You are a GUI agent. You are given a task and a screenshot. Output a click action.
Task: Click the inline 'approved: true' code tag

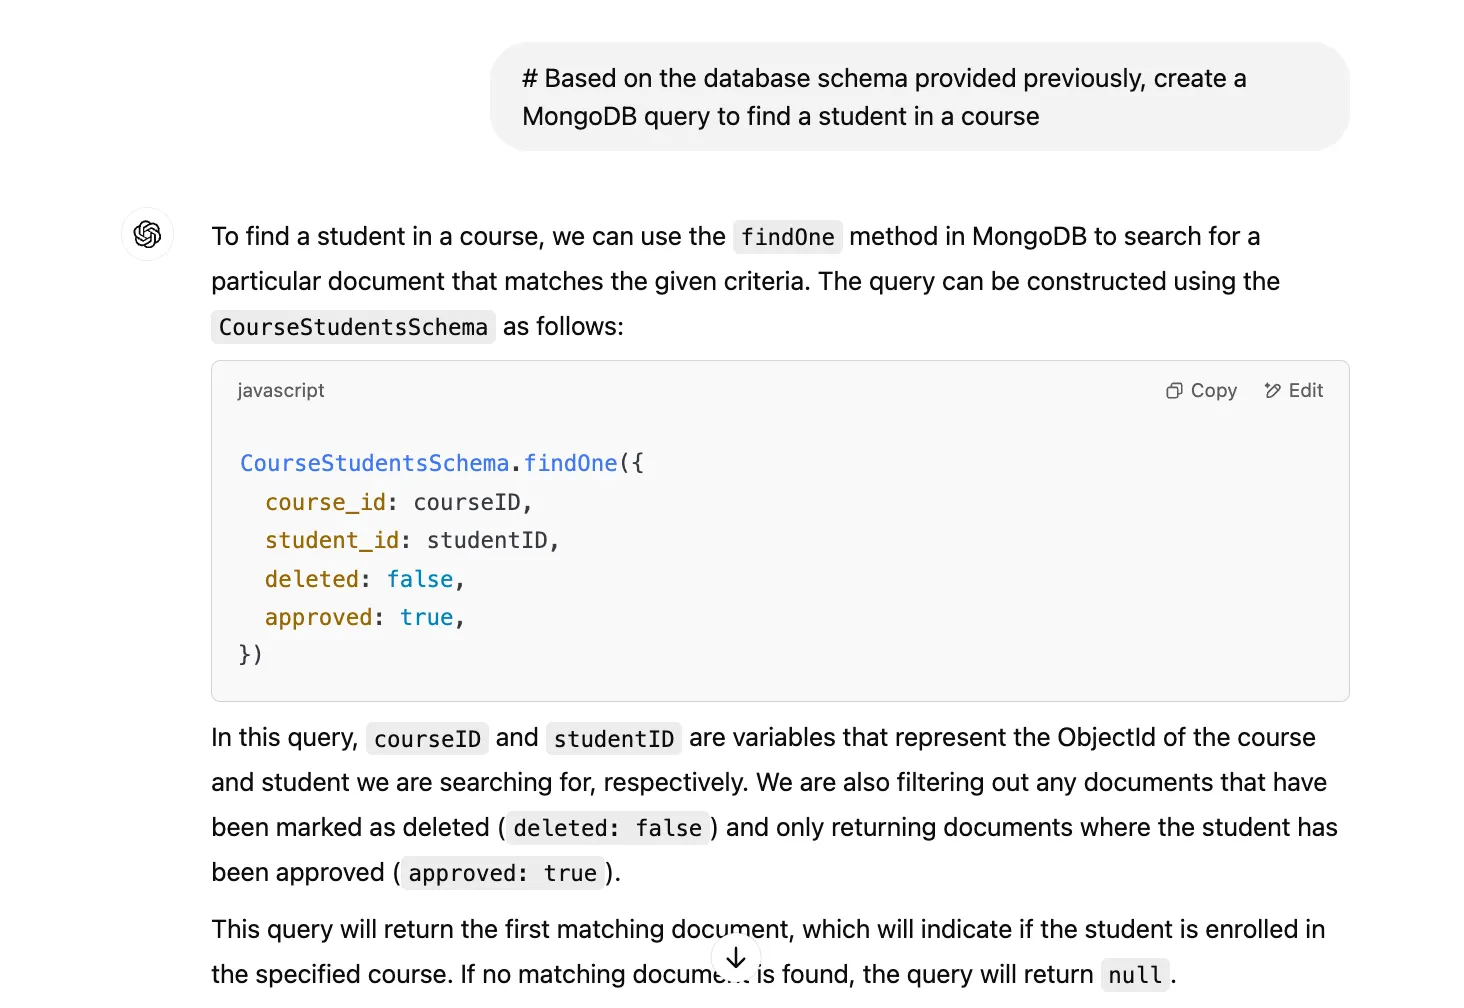click(502, 873)
